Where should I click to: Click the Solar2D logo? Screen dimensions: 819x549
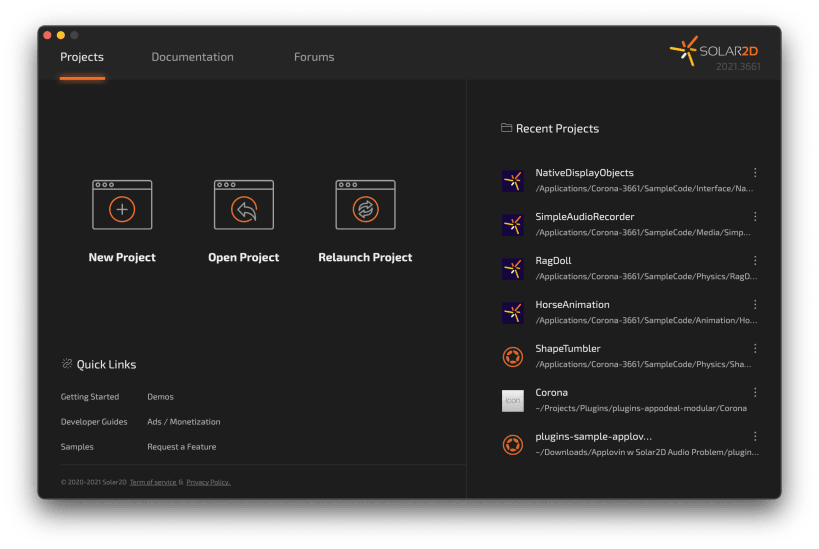point(714,51)
